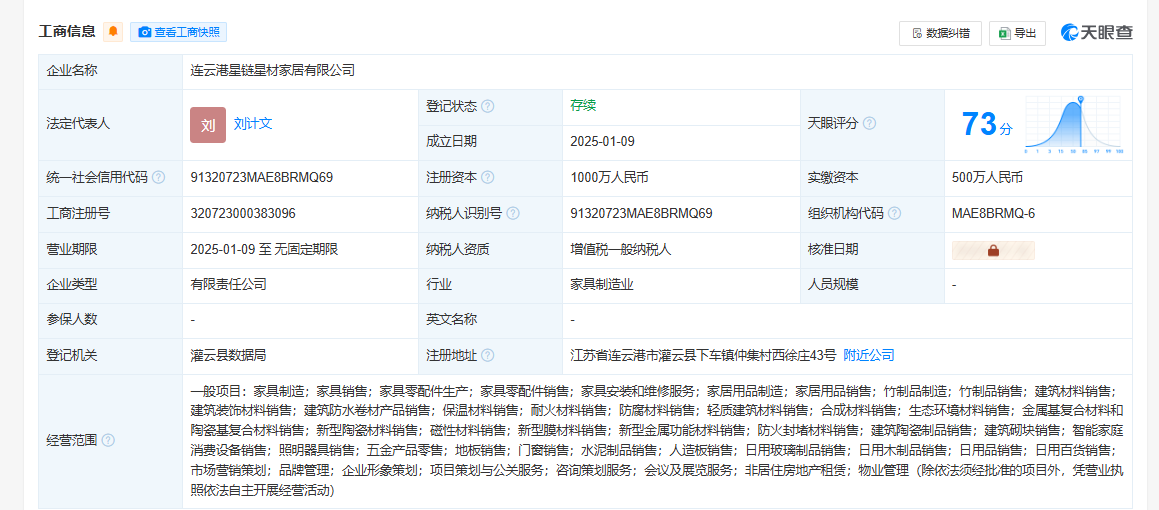1159x510 pixels.
Task: Open legal representative 刘计文 link
Action: tap(253, 124)
